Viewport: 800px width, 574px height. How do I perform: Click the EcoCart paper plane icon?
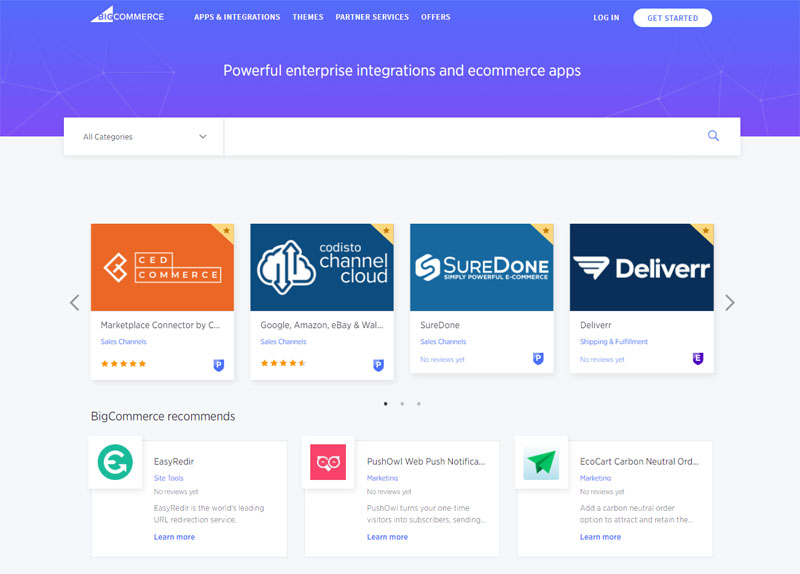(541, 462)
